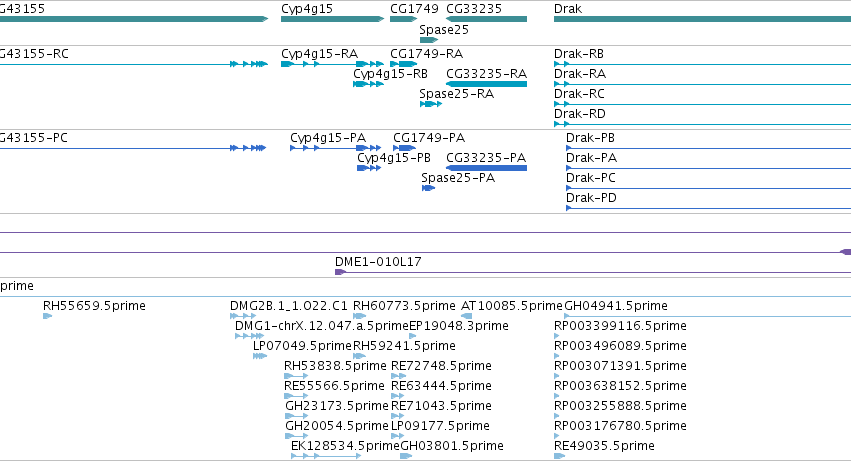Select the Drak-PC protein label

pos(590,178)
